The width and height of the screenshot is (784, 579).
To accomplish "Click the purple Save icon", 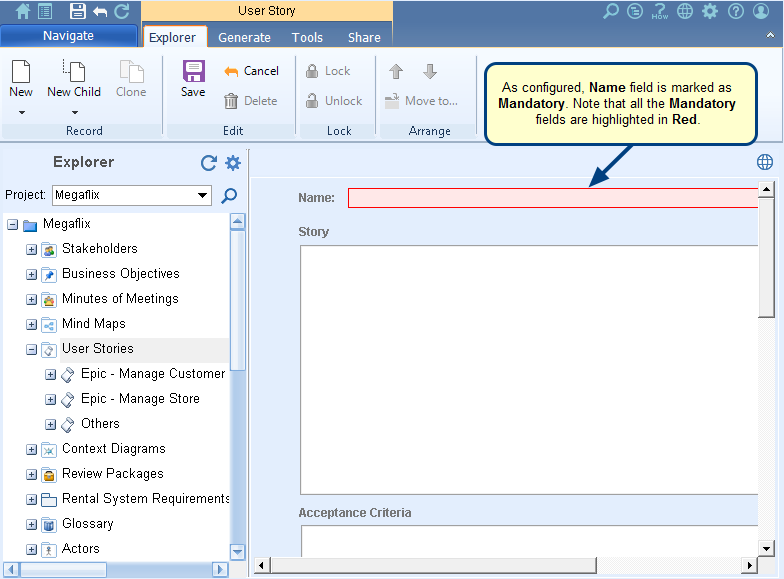I will coord(194,72).
